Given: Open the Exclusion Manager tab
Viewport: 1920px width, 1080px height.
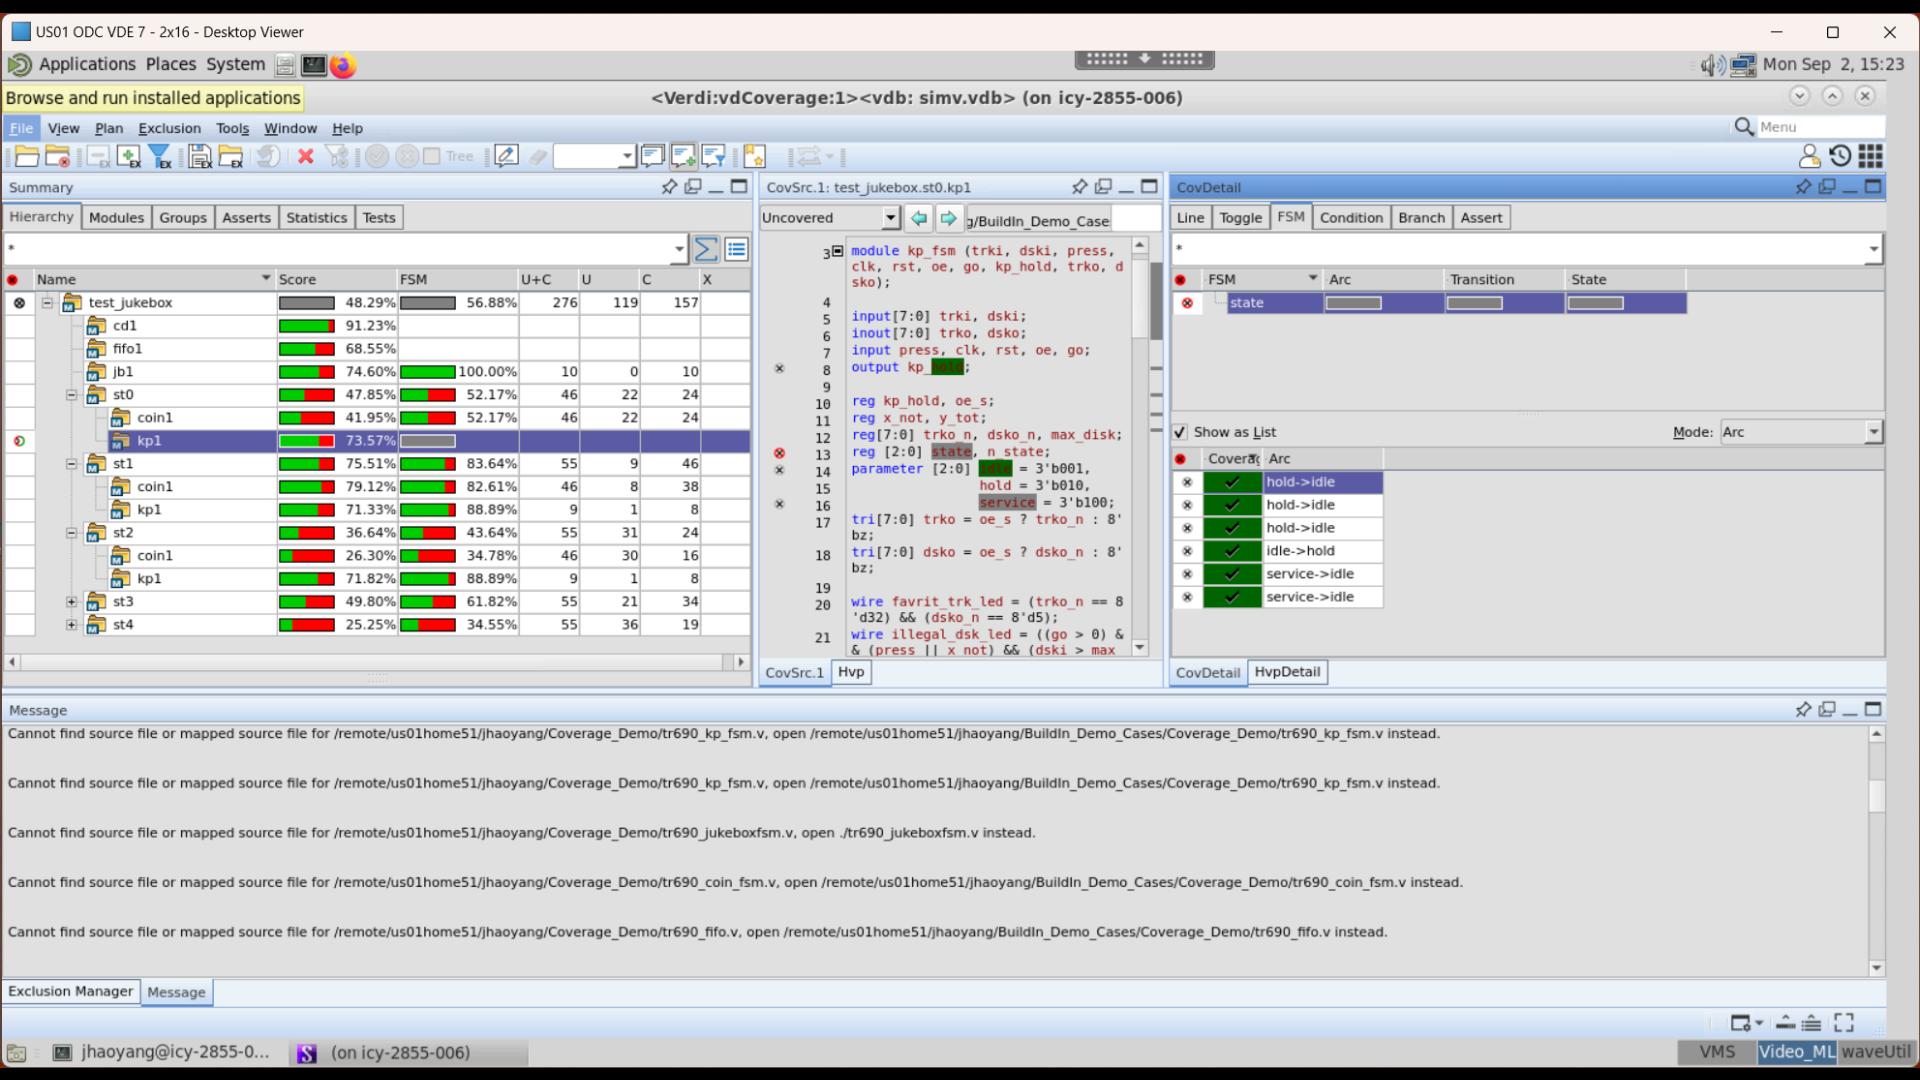Looking at the screenshot, I should (70, 991).
